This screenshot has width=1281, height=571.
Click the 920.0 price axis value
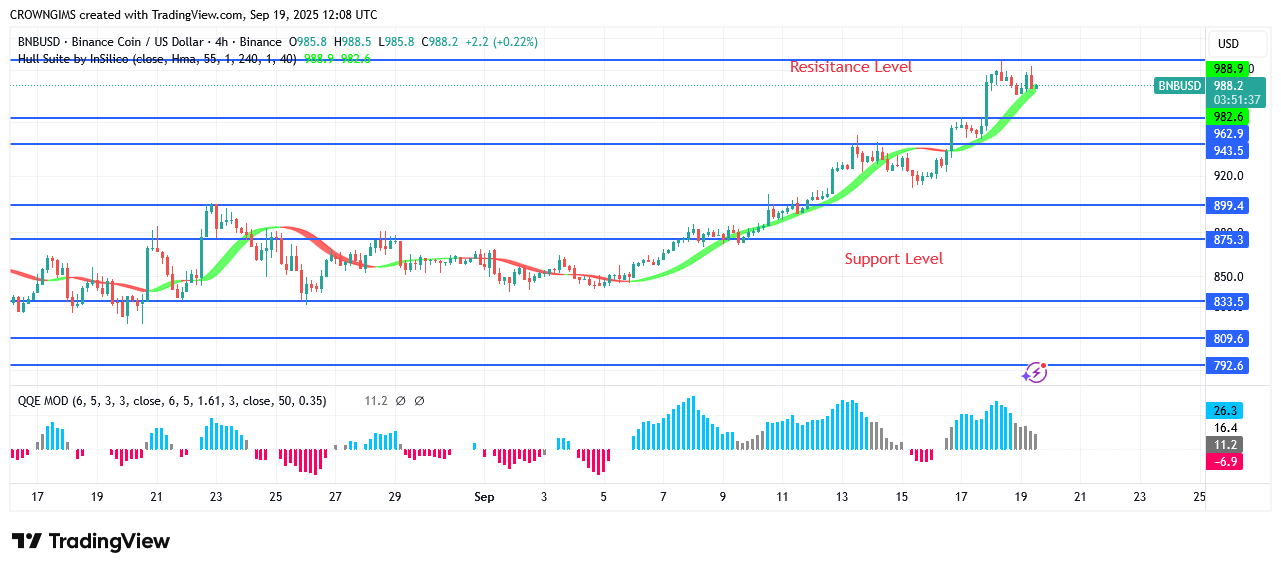[1228, 176]
